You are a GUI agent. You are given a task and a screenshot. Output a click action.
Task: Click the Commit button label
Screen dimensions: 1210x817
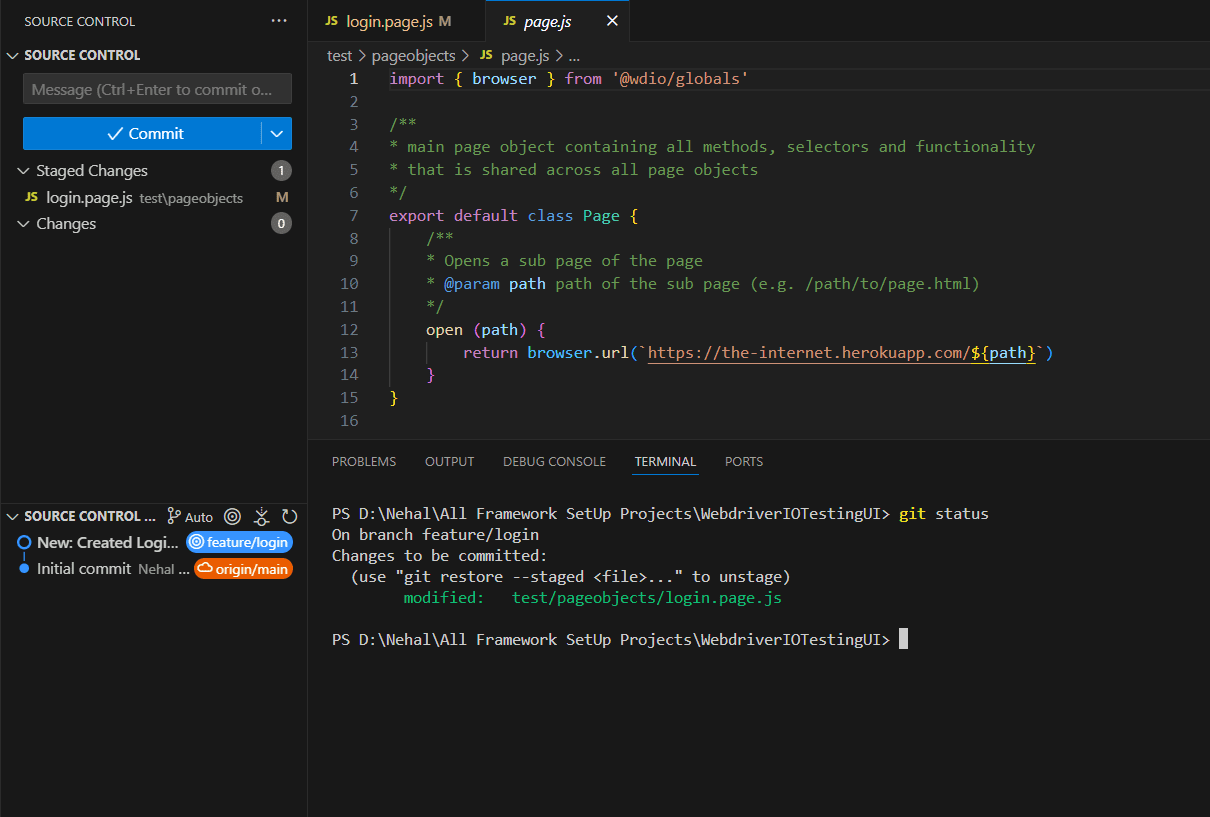click(156, 133)
